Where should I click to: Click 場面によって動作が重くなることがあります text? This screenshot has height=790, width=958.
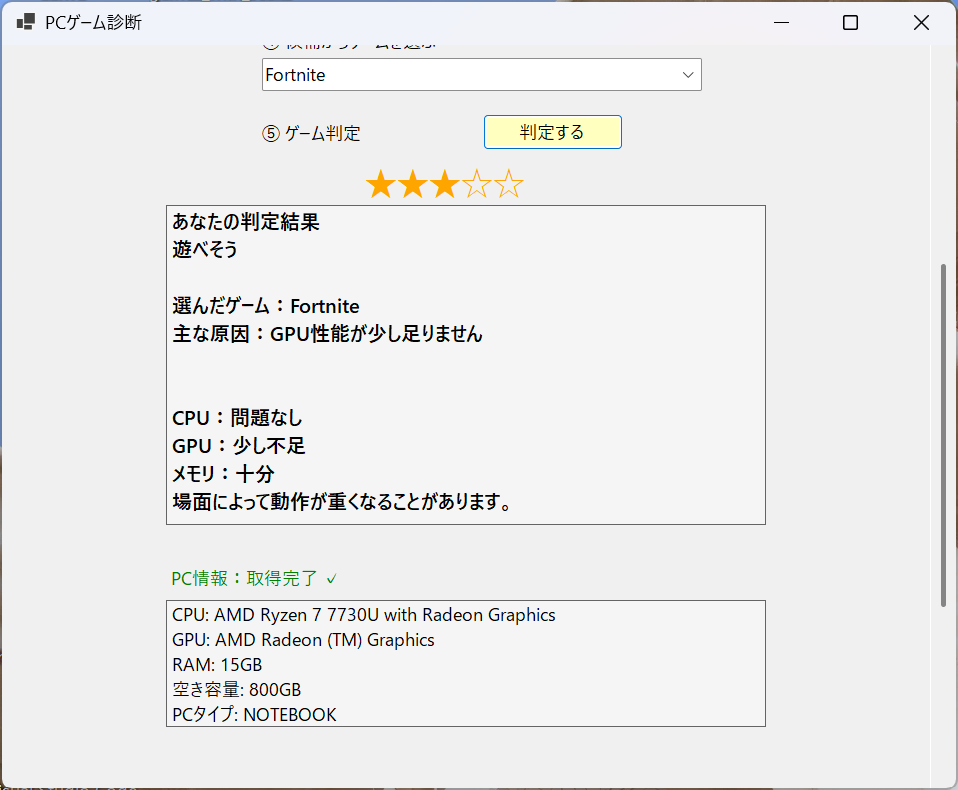coord(342,502)
